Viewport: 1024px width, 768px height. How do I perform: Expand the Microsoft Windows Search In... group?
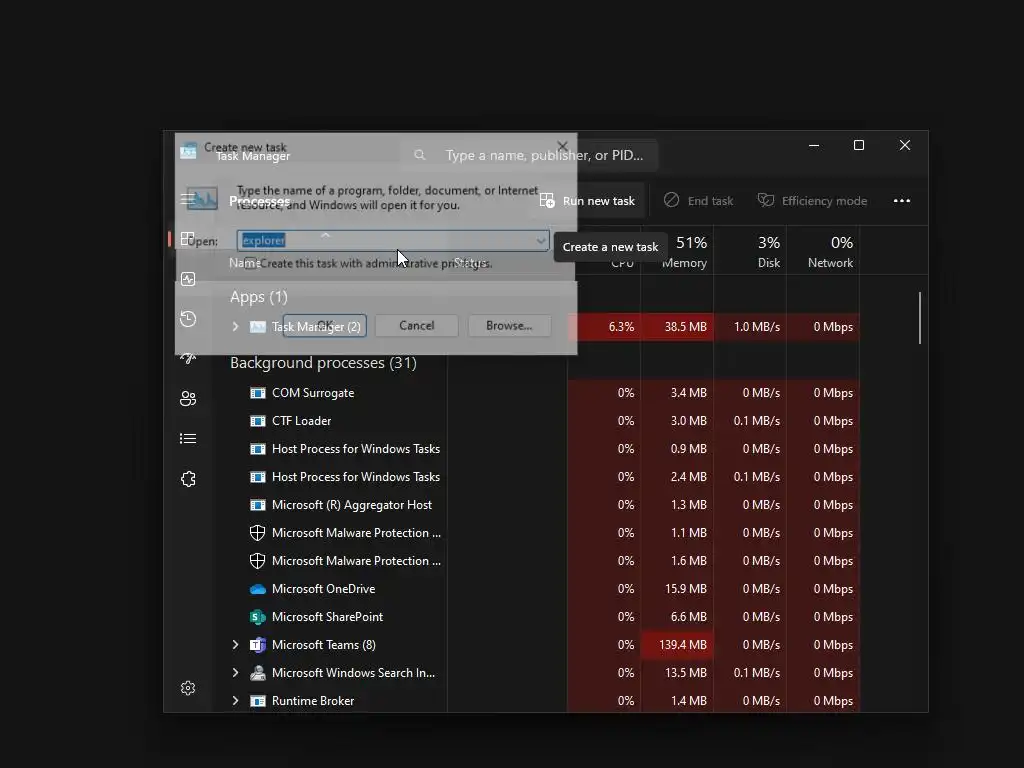(235, 673)
